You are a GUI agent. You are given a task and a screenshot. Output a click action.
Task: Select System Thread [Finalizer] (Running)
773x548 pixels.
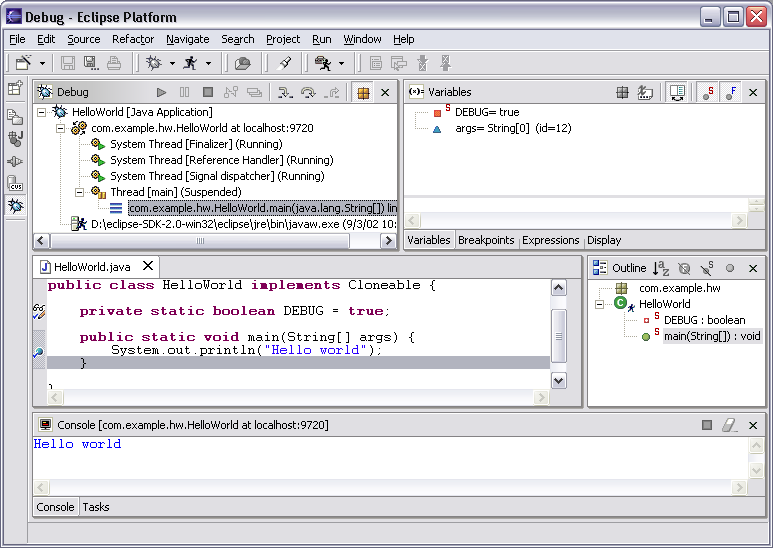[196, 144]
